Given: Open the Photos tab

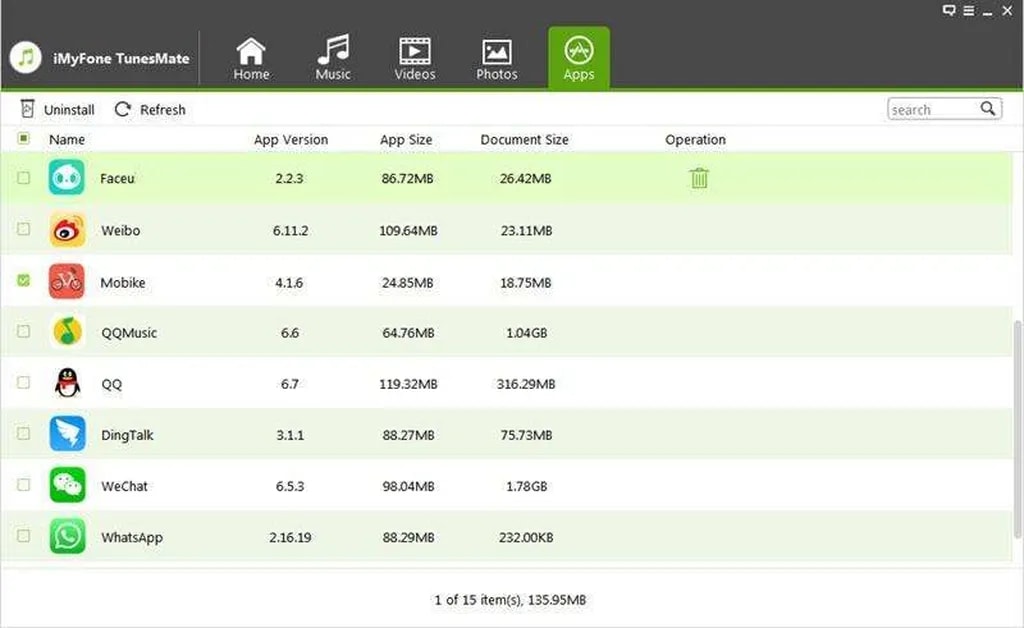Looking at the screenshot, I should pos(497,58).
